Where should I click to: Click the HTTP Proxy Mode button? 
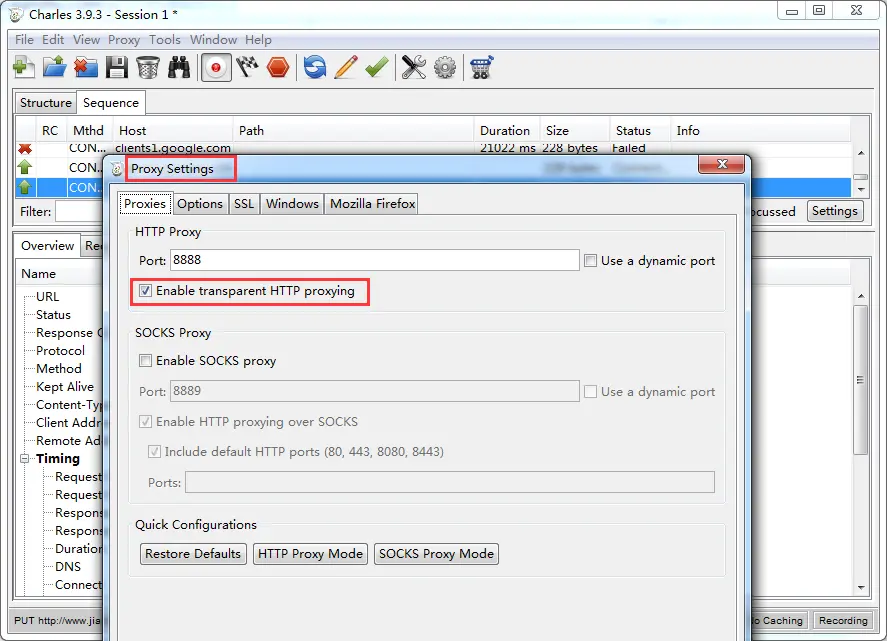coord(310,554)
